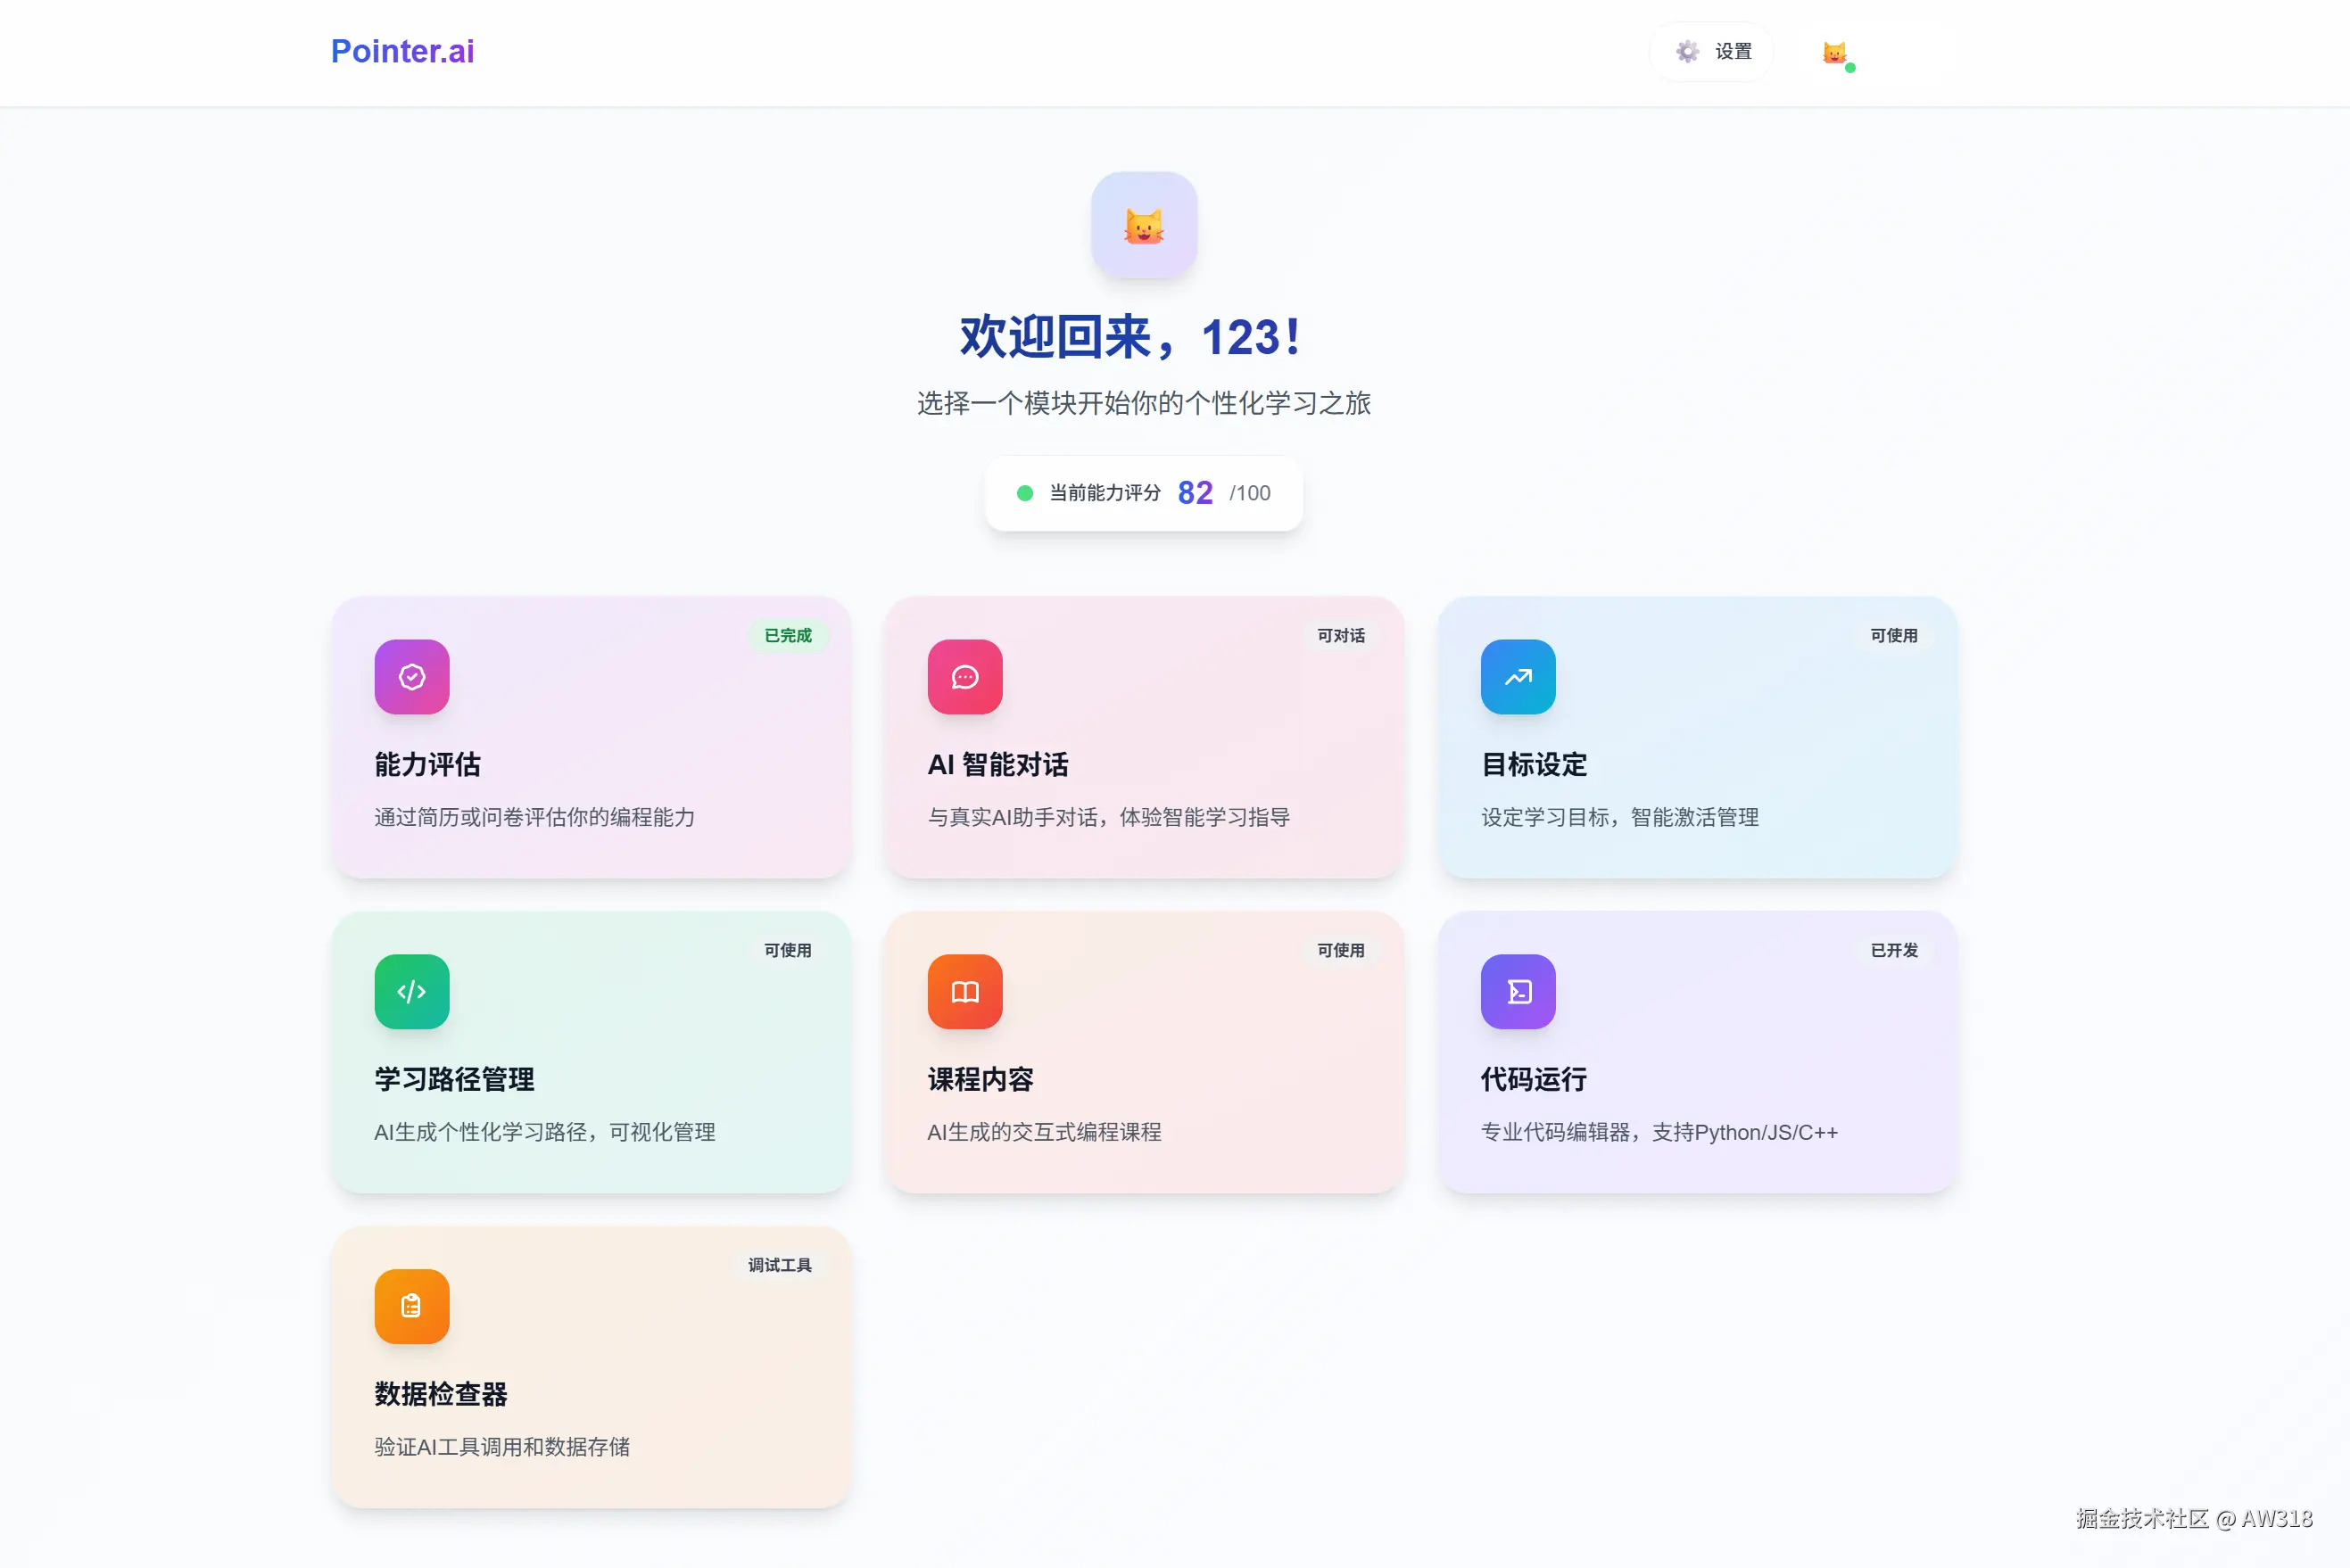The height and width of the screenshot is (1568, 2350).
Task: Click the green code brackets icon
Action: click(411, 992)
